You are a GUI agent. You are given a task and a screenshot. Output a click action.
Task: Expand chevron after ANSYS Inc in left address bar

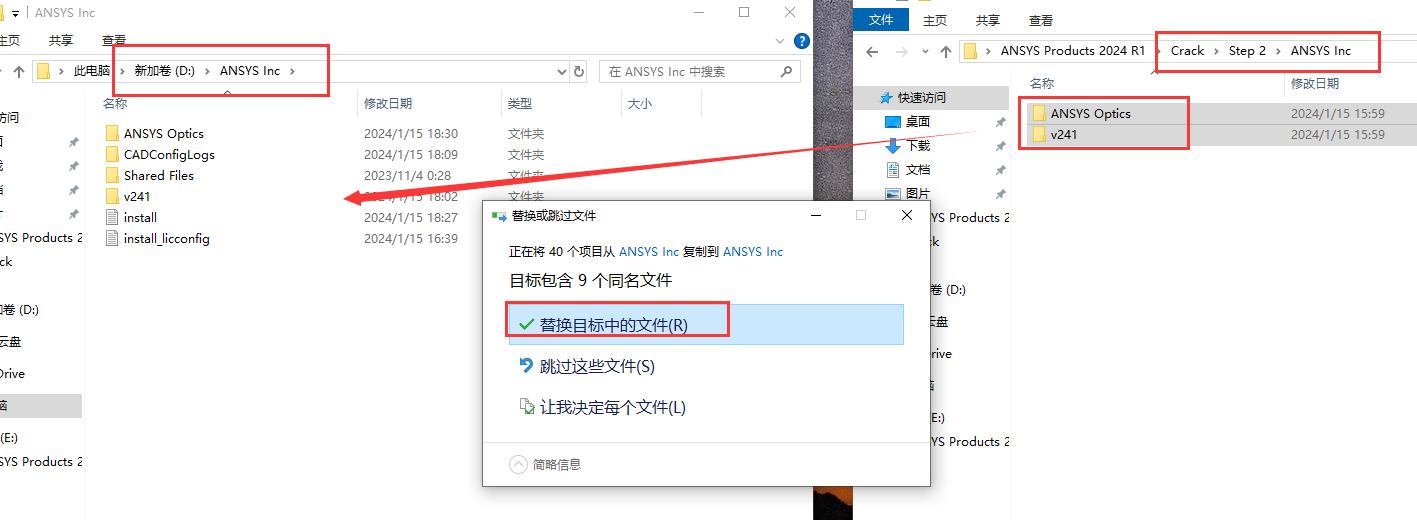(x=293, y=71)
